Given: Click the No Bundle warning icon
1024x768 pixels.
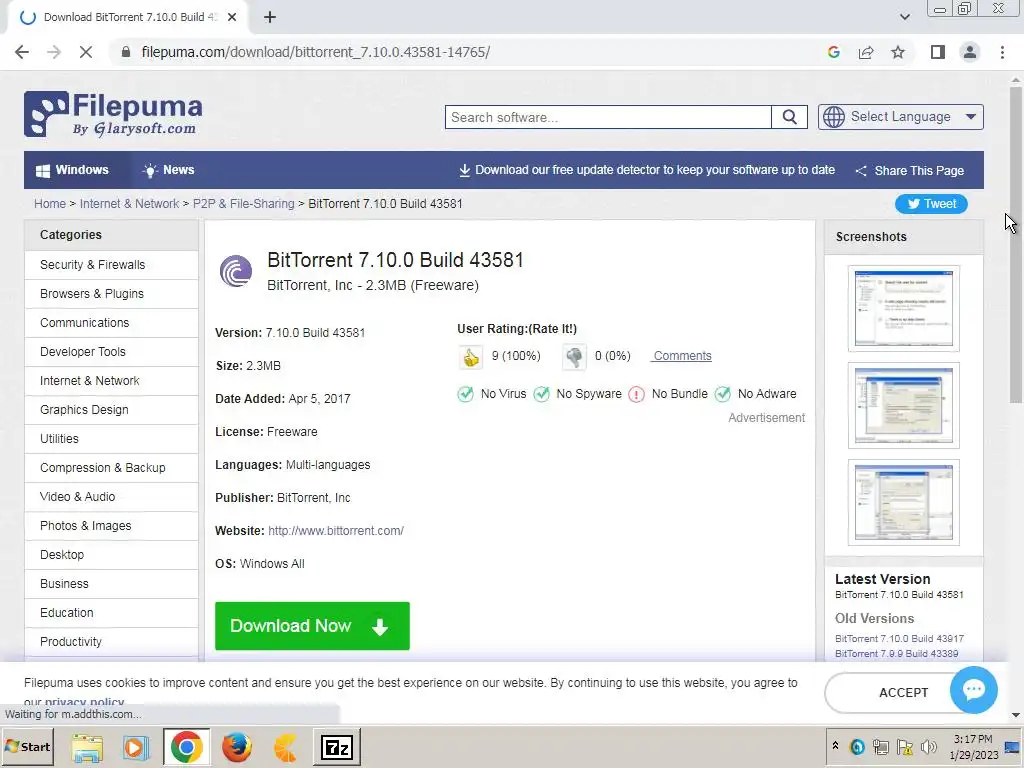Looking at the screenshot, I should pyautogui.click(x=636, y=394).
